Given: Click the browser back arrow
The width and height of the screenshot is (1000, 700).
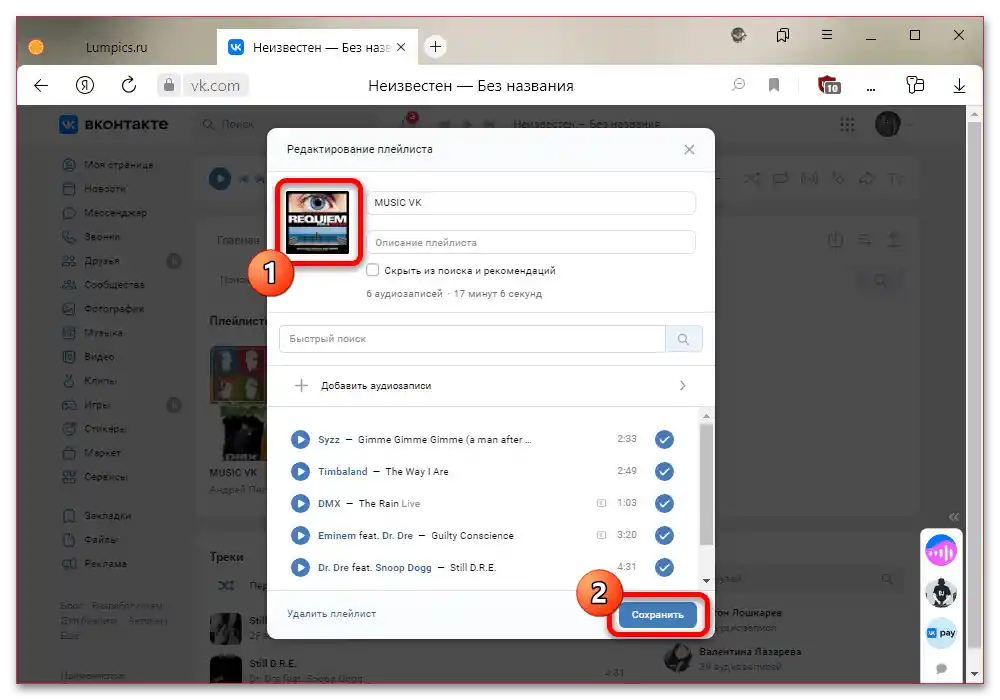Looking at the screenshot, I should tap(41, 85).
